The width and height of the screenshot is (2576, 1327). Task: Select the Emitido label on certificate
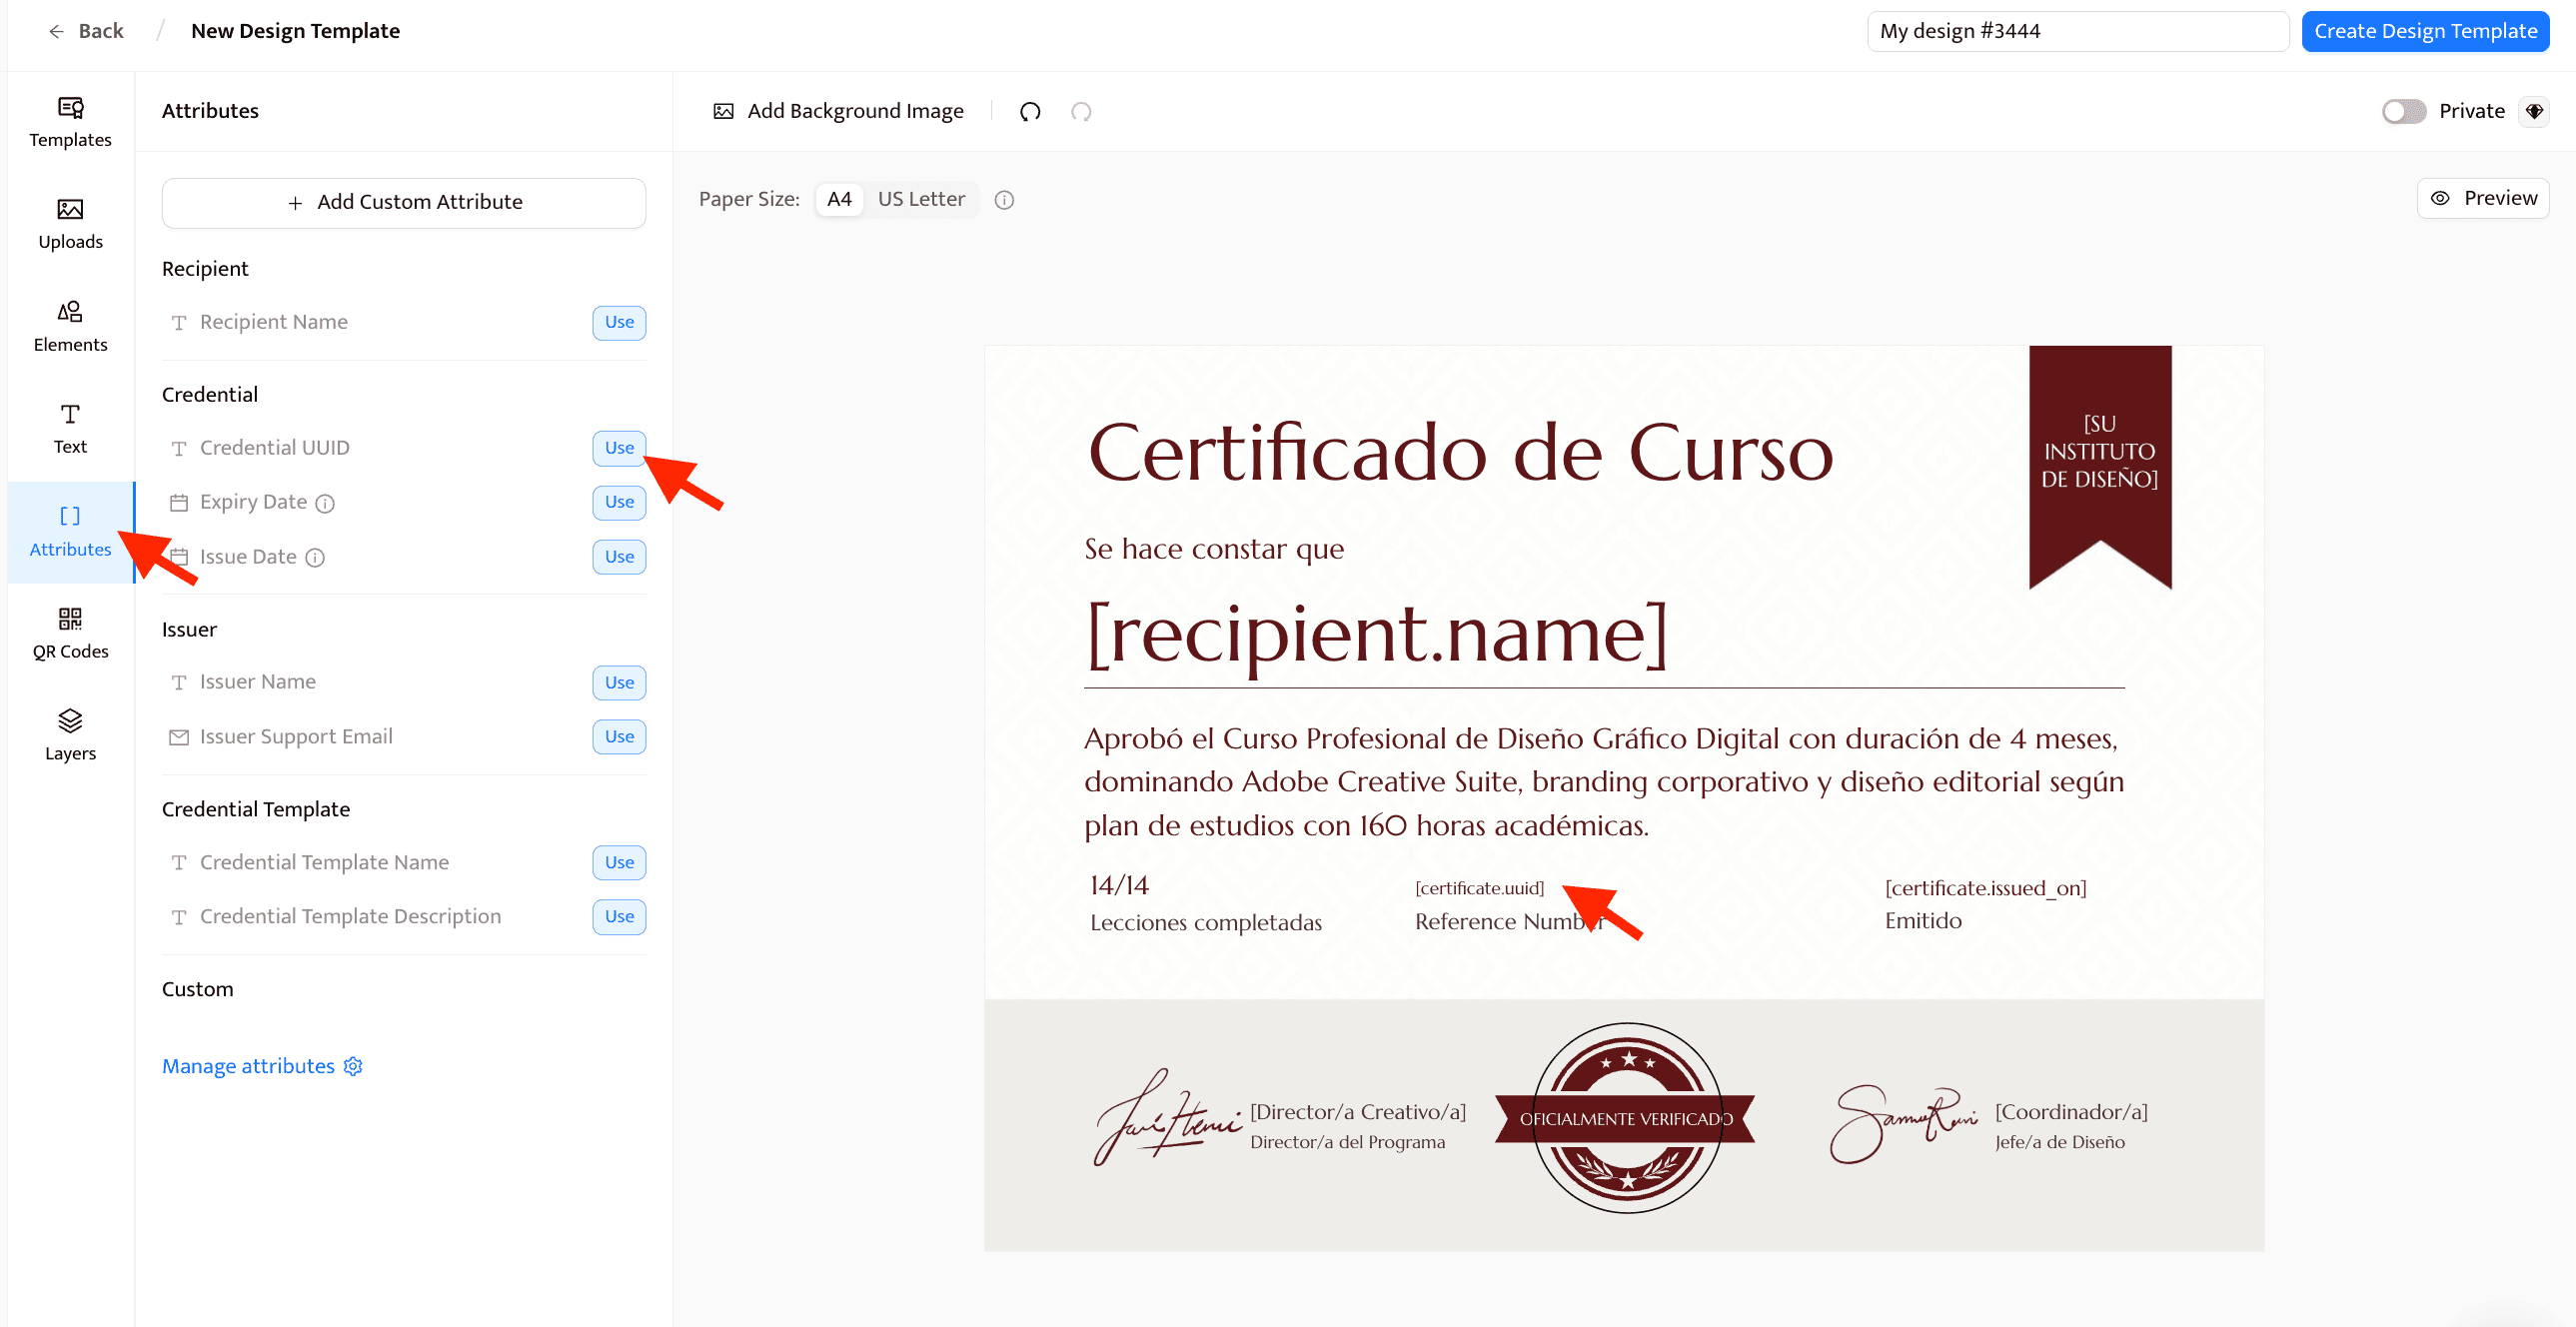(x=1923, y=921)
